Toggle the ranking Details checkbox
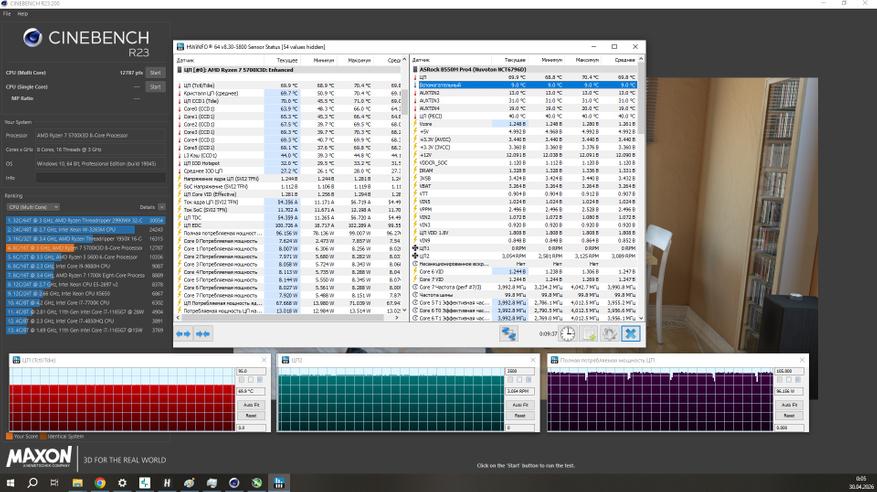This screenshot has width=877, height=492. click(161, 207)
